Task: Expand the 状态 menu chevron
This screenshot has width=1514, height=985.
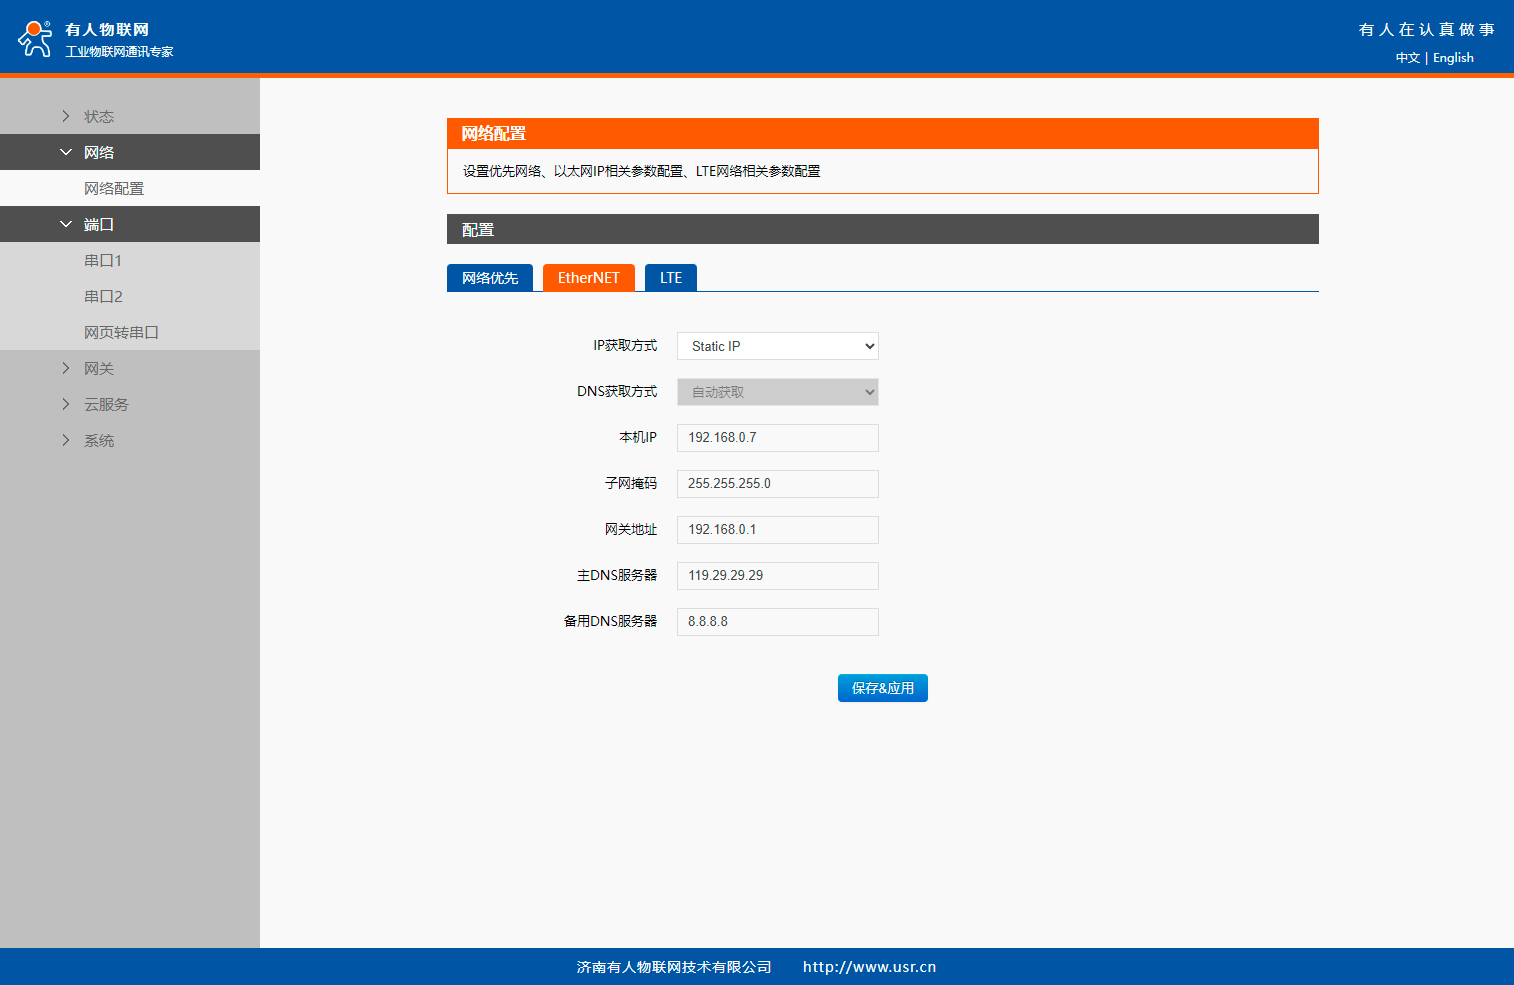Action: 66,116
